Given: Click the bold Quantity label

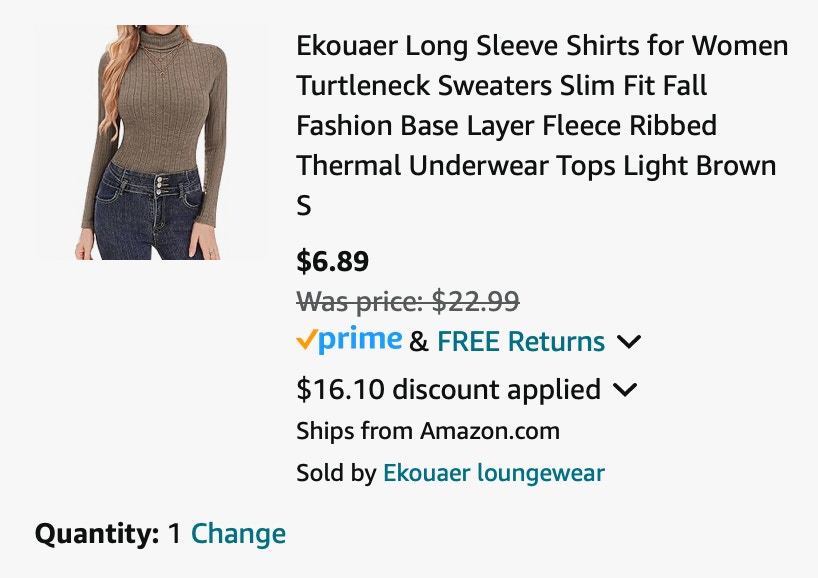Looking at the screenshot, I should click(x=97, y=534).
